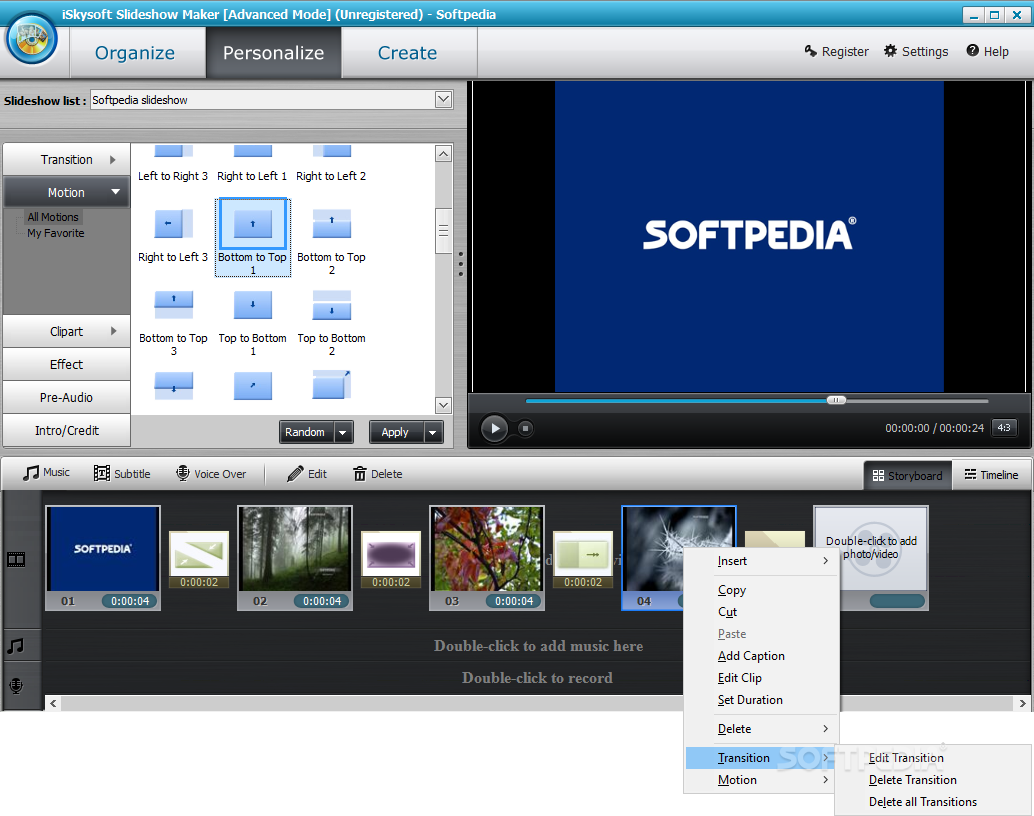
Task: Expand the Insert submenu
Action: pyautogui.click(x=761, y=561)
